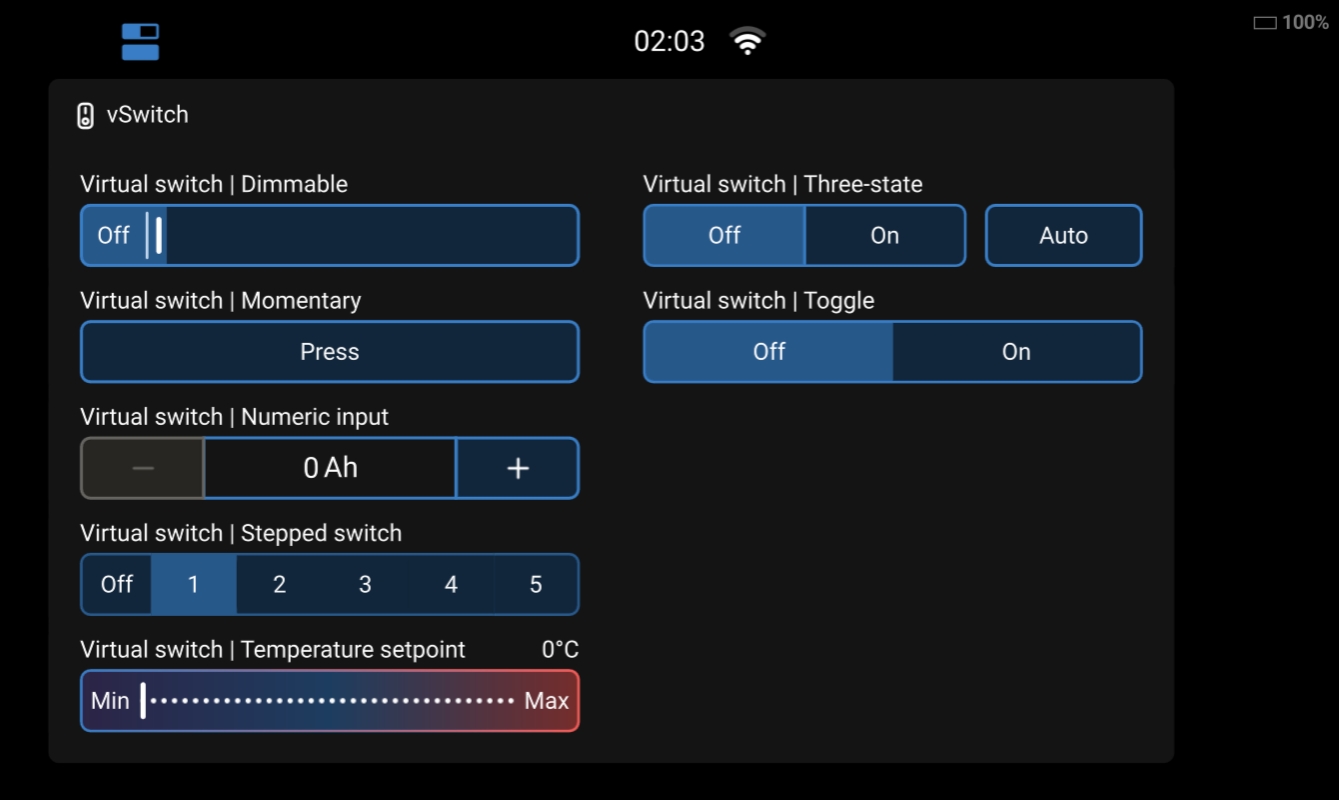Turn the Toggle switch On
Image resolution: width=1339 pixels, height=800 pixels.
[1016, 352]
